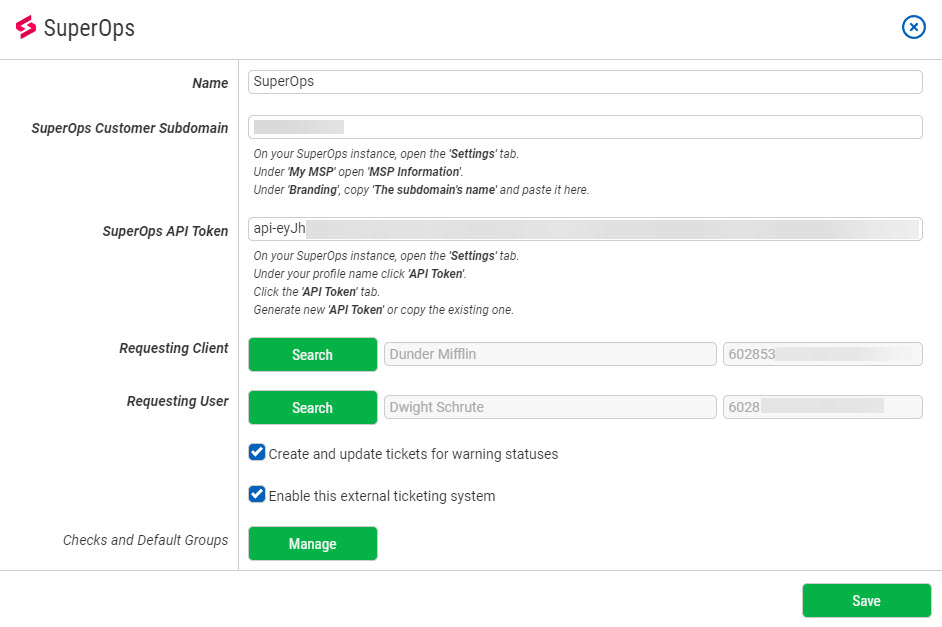
Task: Click the 'Requesting Client' label
Action: pyautogui.click(x=173, y=349)
